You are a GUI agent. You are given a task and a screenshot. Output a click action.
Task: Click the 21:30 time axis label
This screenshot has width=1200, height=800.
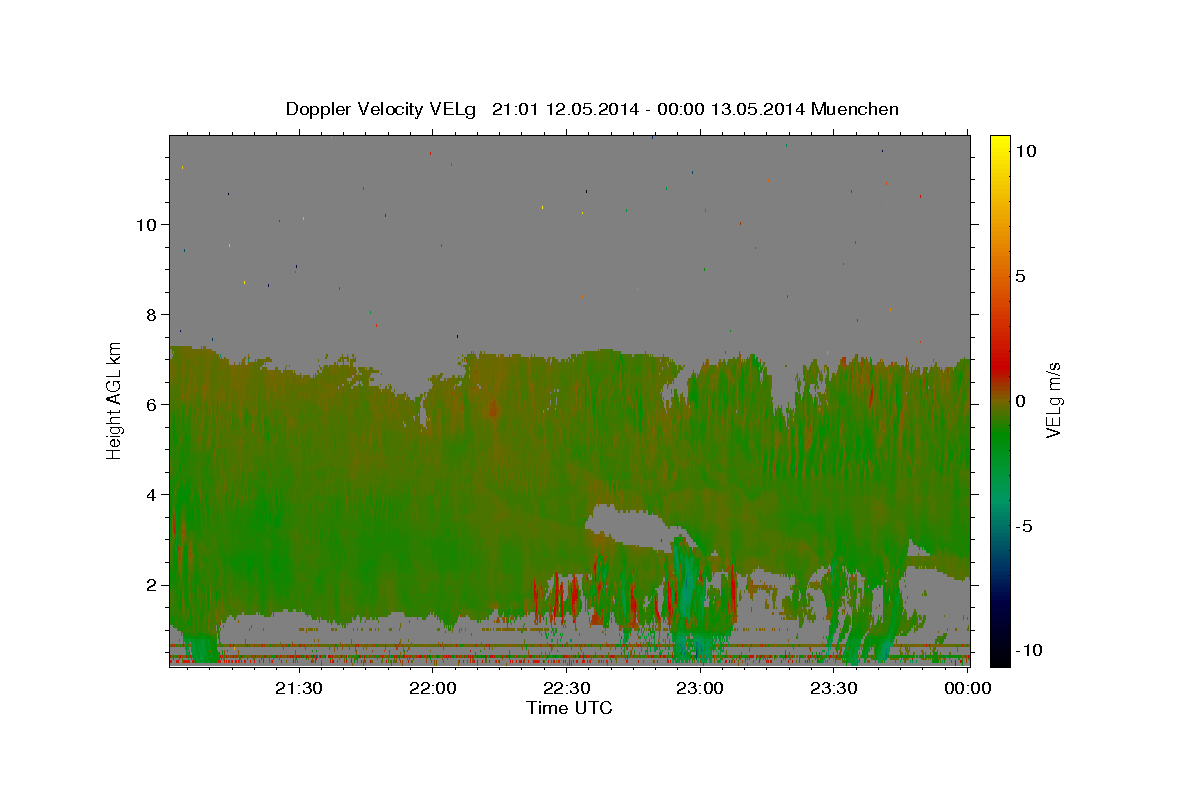pyautogui.click(x=298, y=688)
